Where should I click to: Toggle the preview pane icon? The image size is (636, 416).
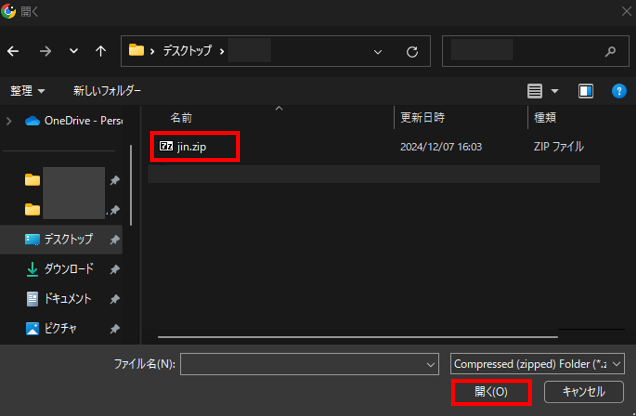click(586, 91)
